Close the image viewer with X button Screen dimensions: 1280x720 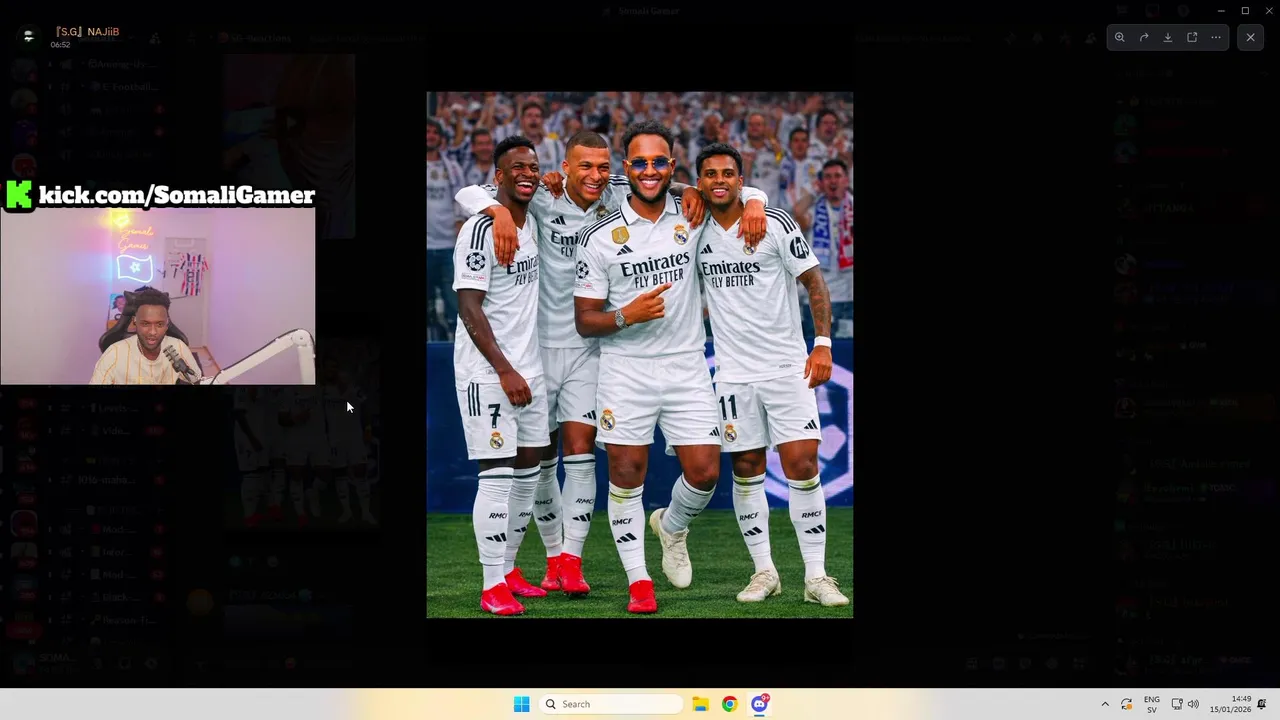[x=1250, y=37]
